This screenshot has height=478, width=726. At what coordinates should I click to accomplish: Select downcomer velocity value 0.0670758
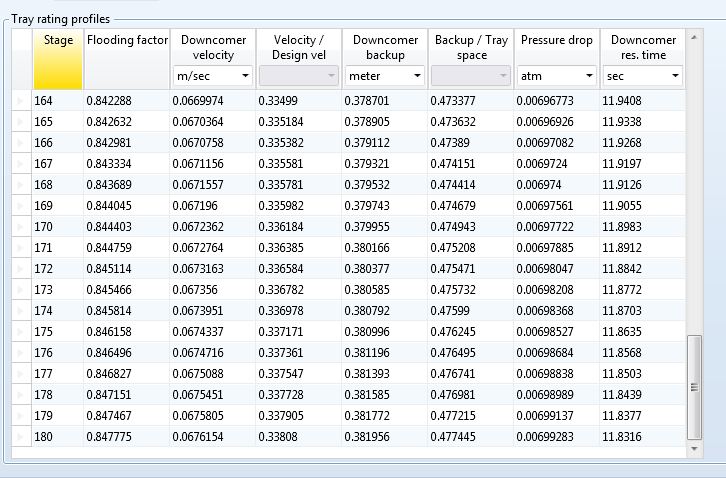pyautogui.click(x=213, y=143)
